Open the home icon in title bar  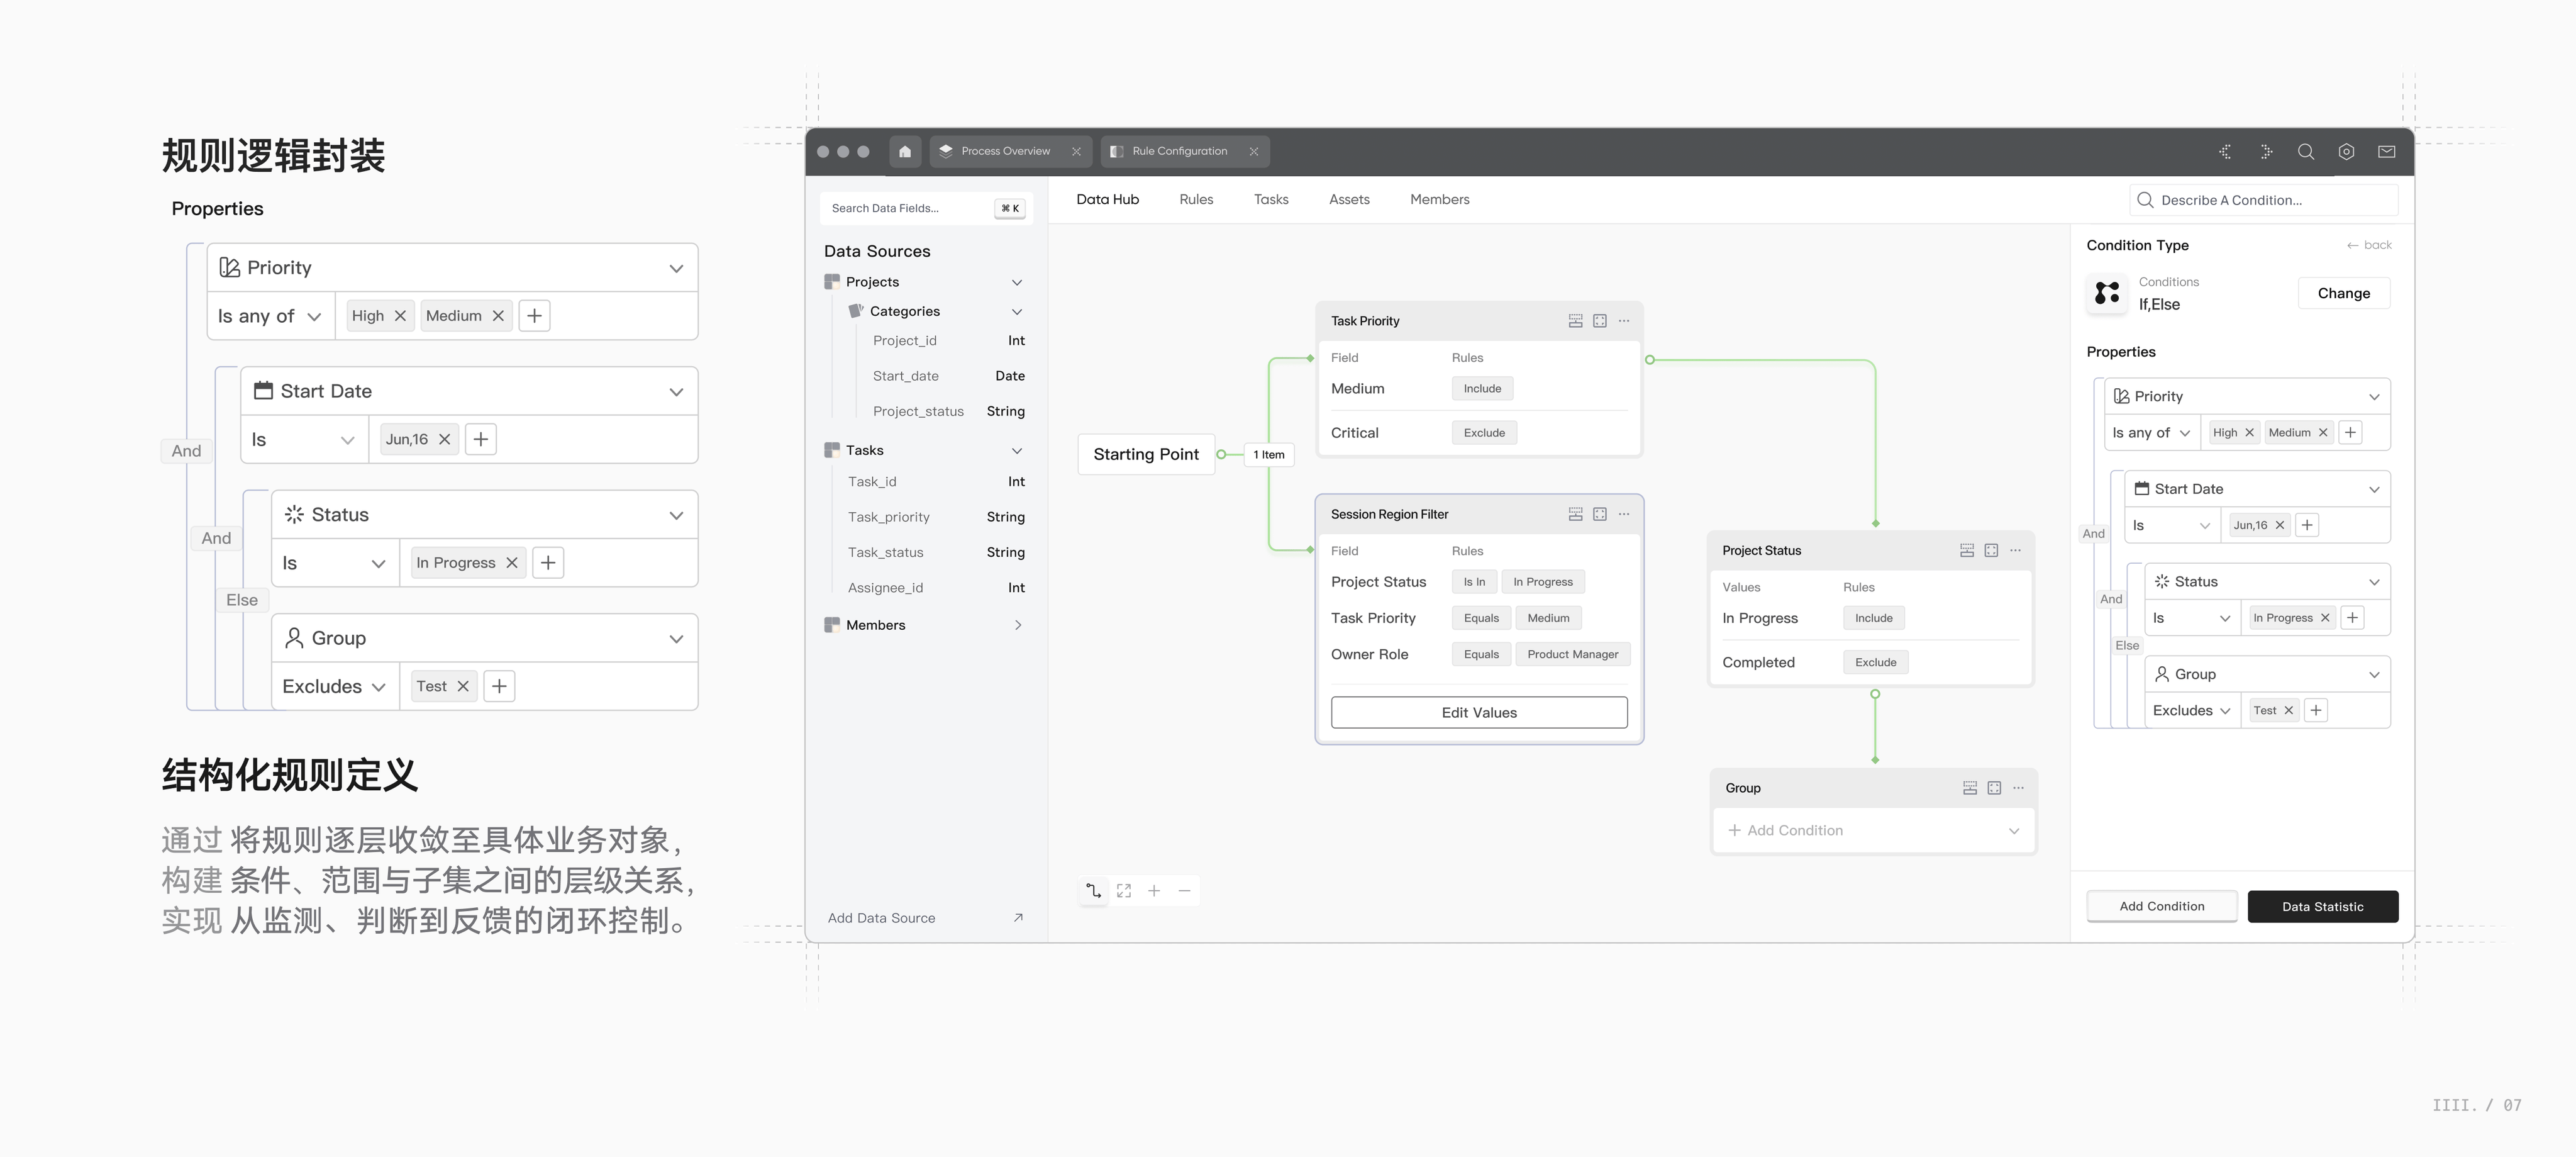pyautogui.click(x=904, y=152)
